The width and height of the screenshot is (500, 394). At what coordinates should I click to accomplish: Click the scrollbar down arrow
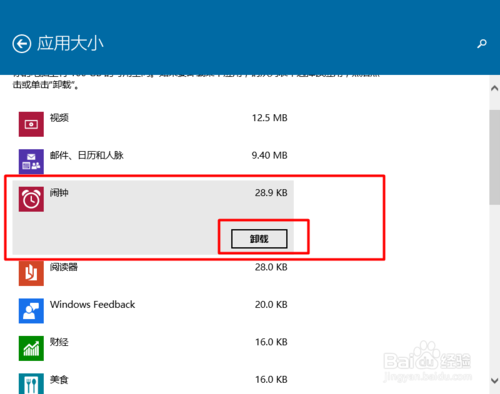click(495, 380)
